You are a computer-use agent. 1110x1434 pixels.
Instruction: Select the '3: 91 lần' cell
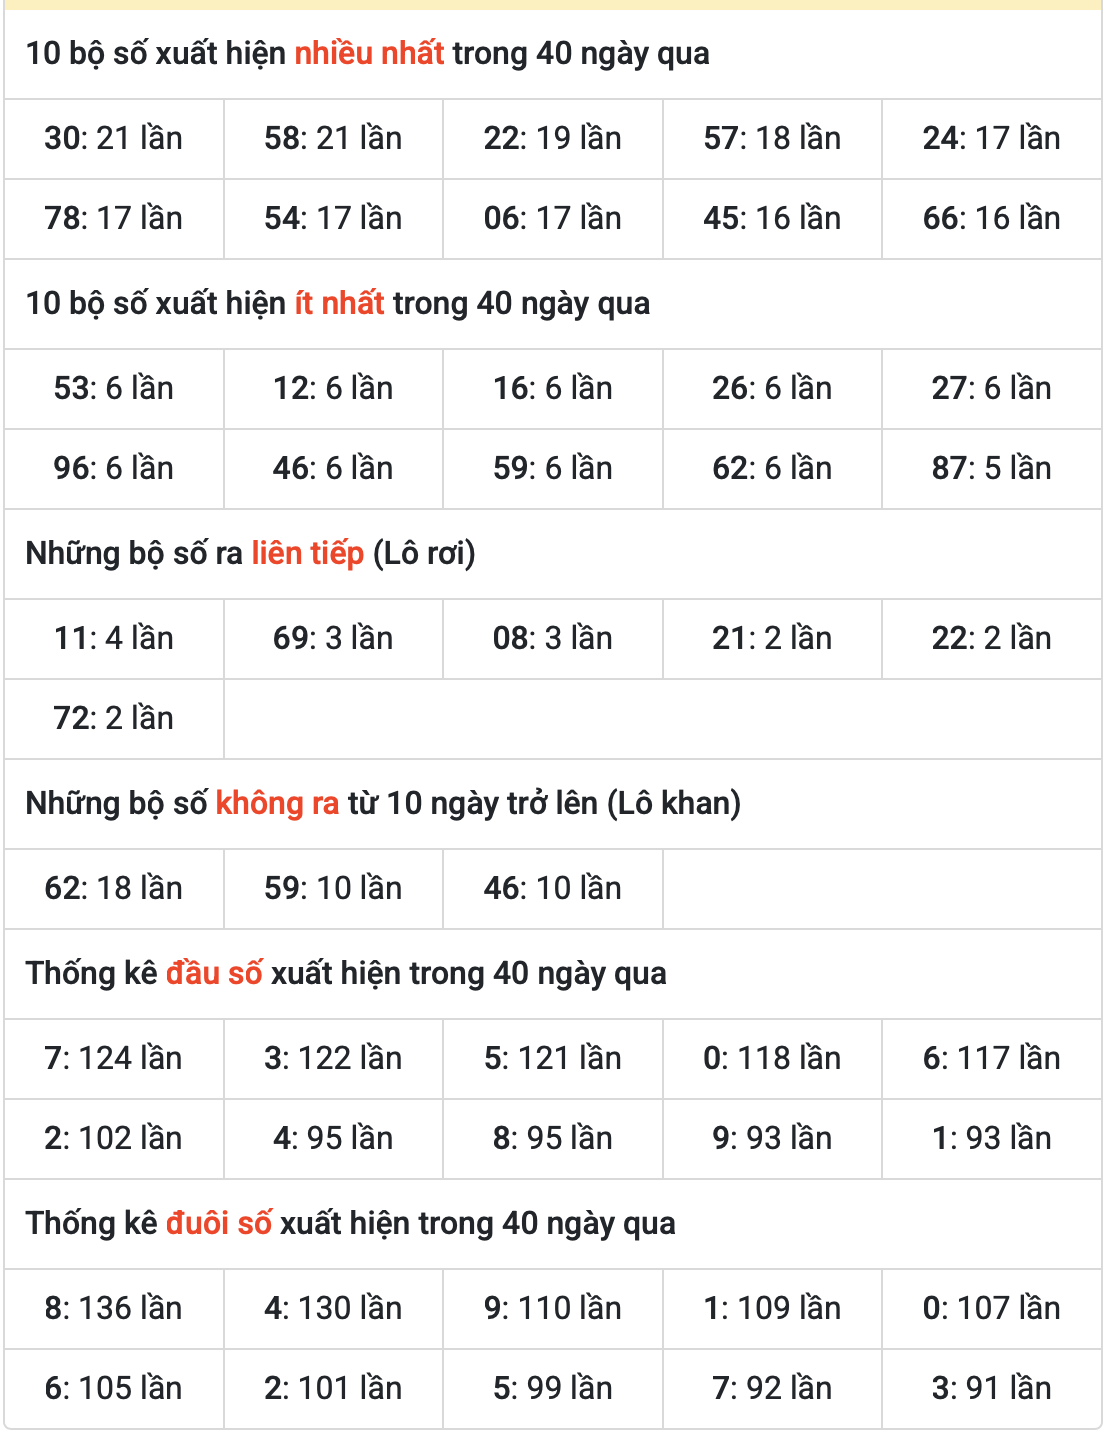pyautogui.click(x=992, y=1389)
